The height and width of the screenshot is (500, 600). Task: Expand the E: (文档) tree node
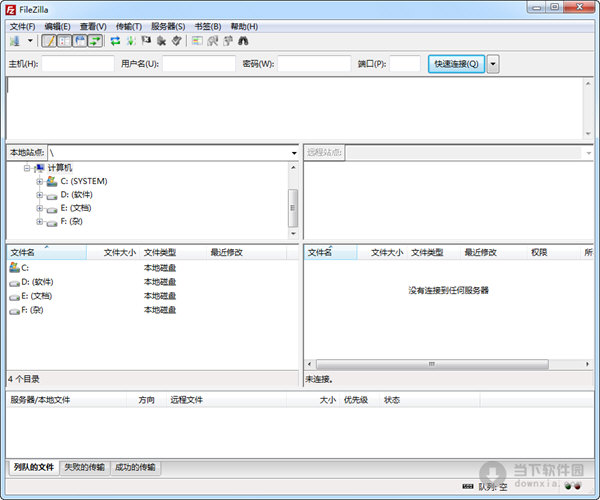(x=39, y=208)
